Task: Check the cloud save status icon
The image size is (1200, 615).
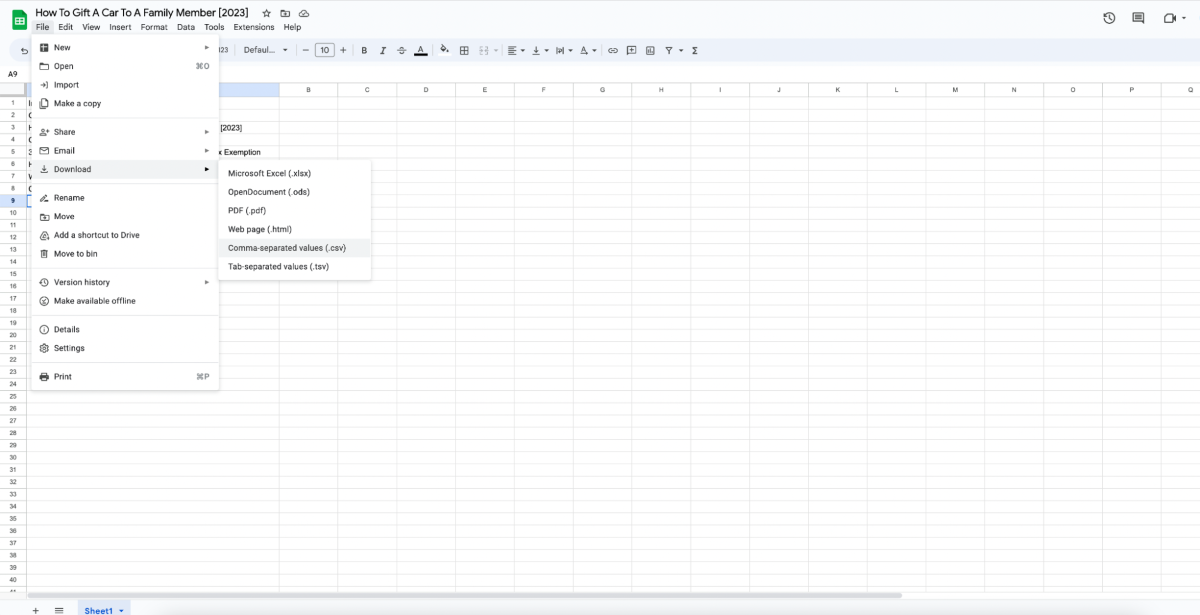Action: click(x=304, y=13)
